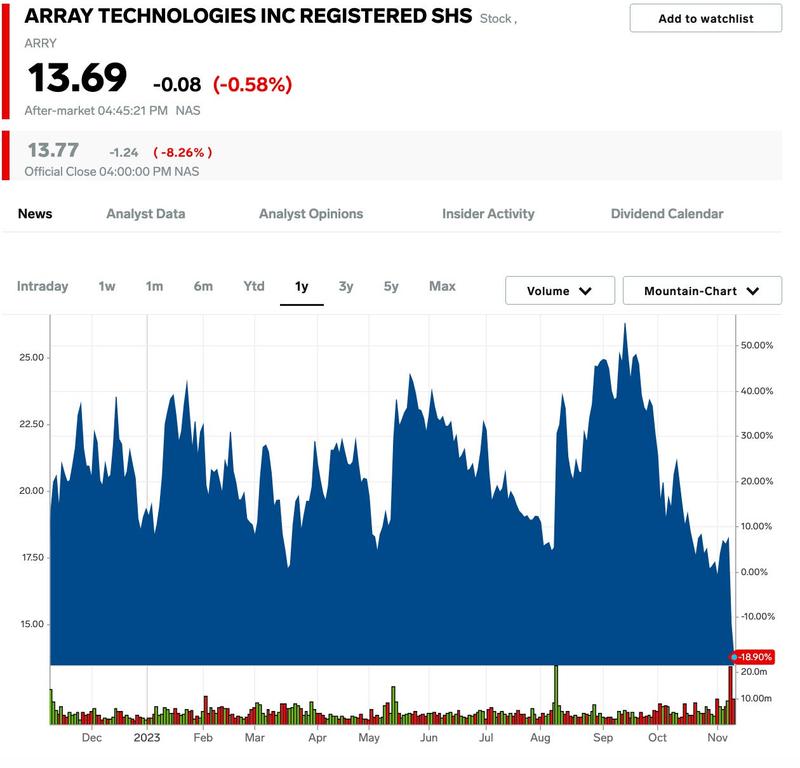Select the Max chart range

tap(442, 286)
